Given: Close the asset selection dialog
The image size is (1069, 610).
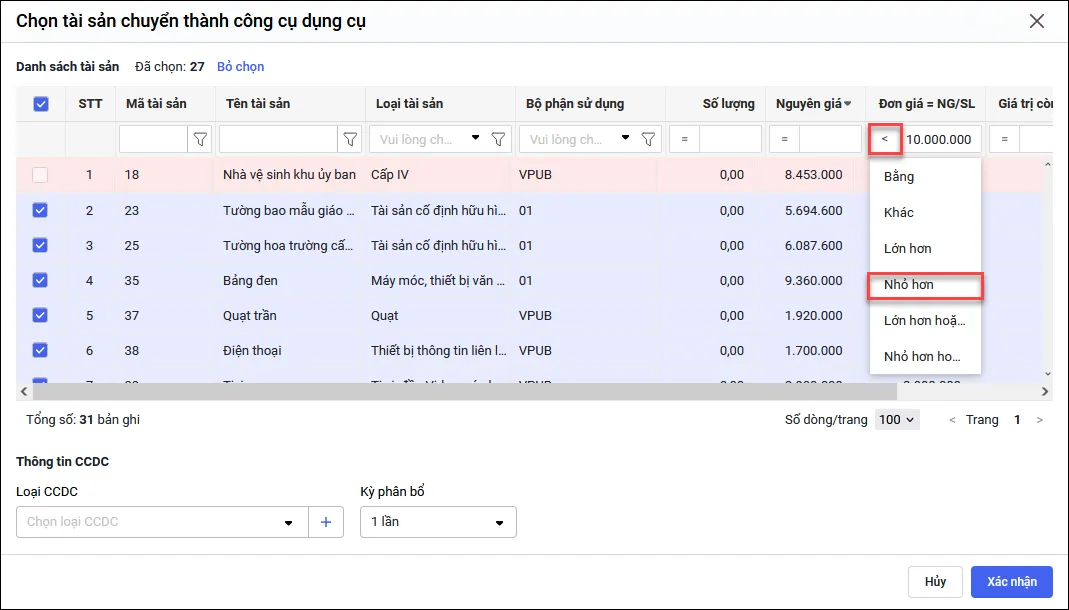Looking at the screenshot, I should click(x=1037, y=21).
